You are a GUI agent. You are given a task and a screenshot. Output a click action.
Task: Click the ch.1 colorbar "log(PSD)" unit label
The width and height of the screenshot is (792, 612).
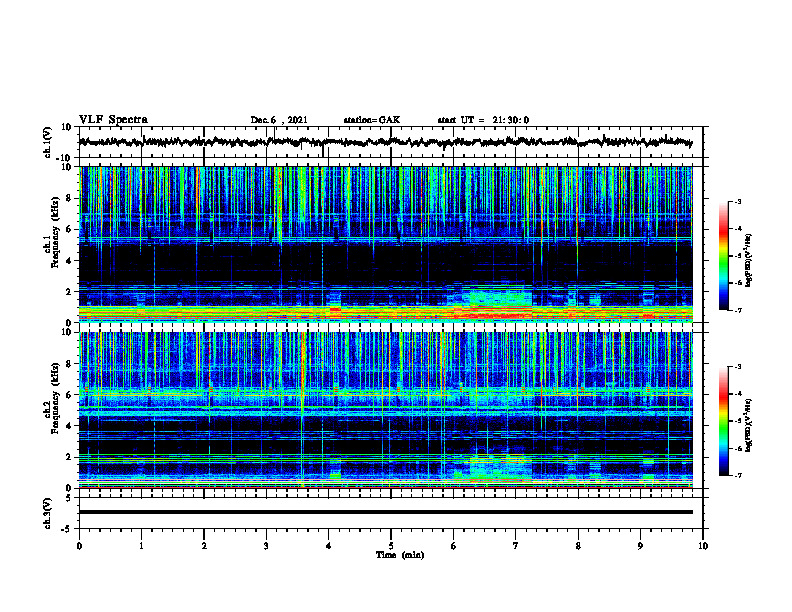pyautogui.click(x=749, y=261)
